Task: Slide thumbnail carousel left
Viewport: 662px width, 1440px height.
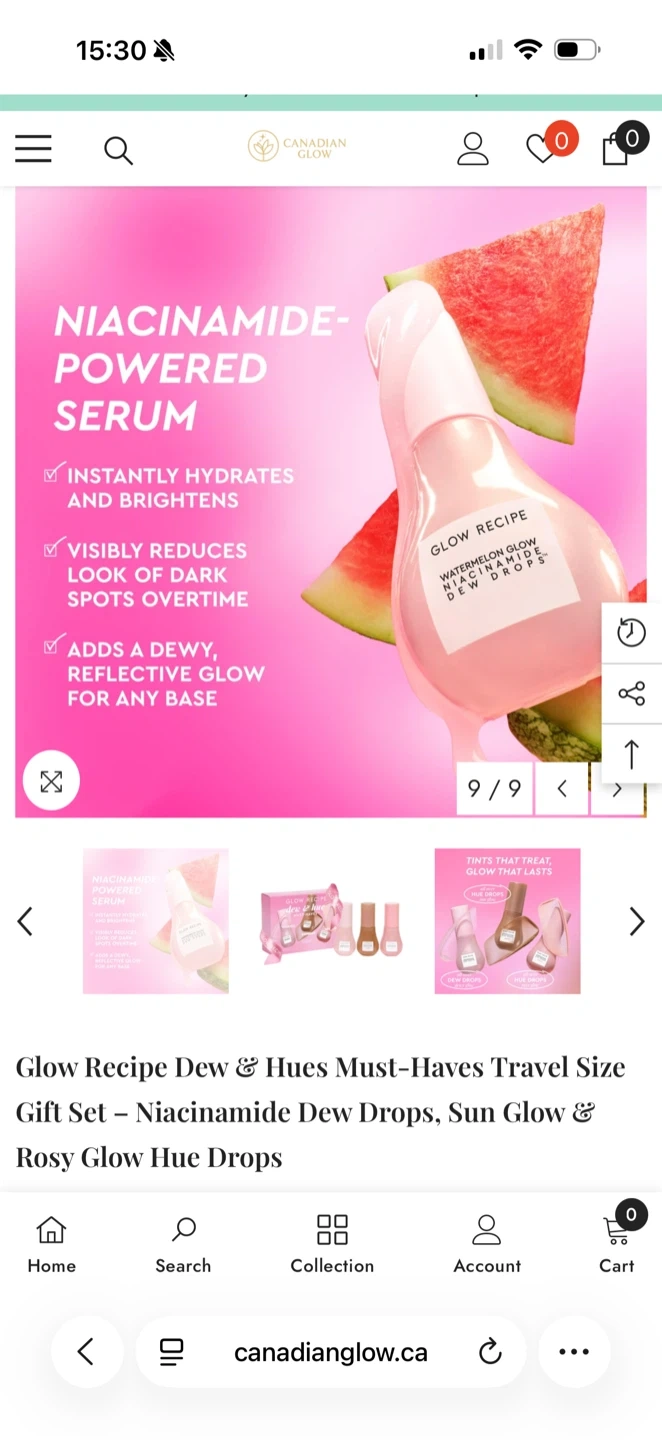Action: point(26,921)
